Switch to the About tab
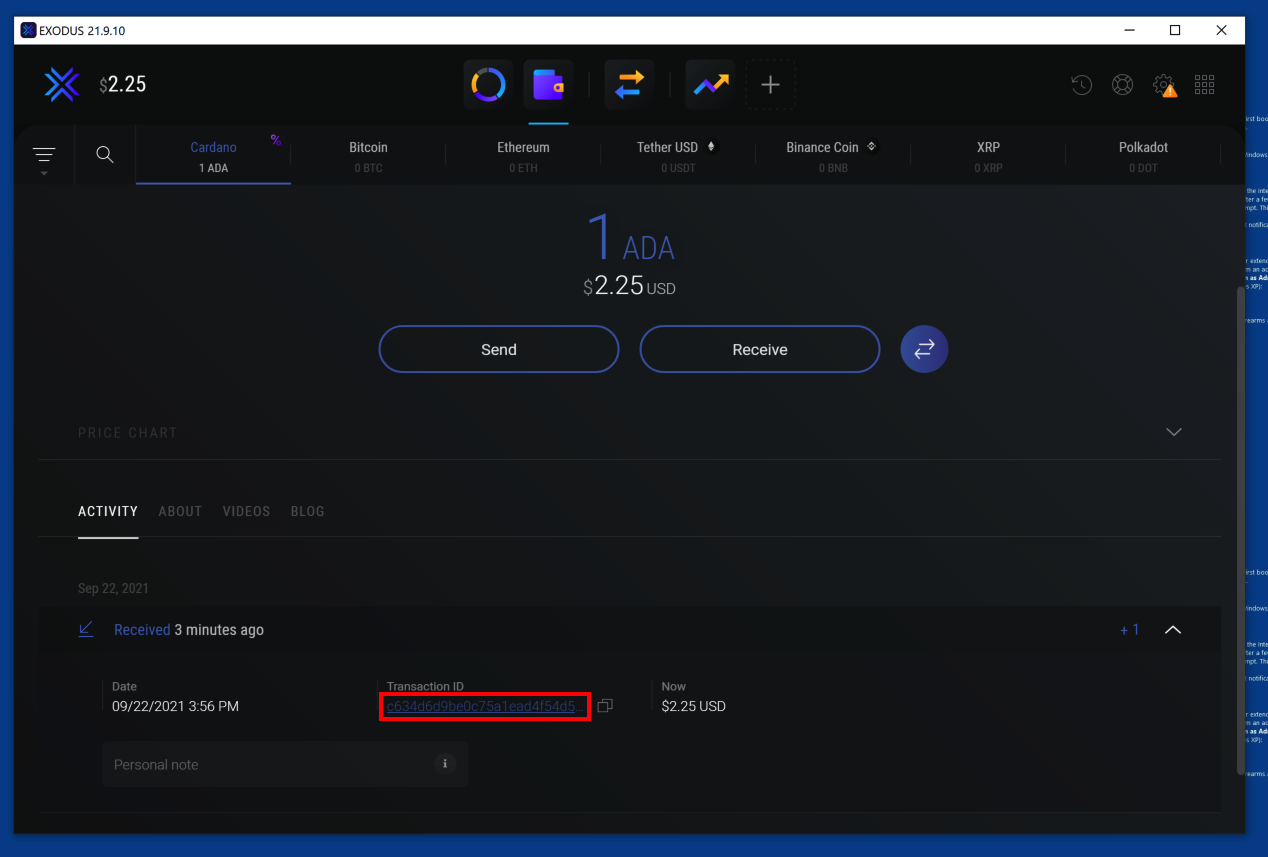This screenshot has height=857, width=1268. (x=180, y=511)
